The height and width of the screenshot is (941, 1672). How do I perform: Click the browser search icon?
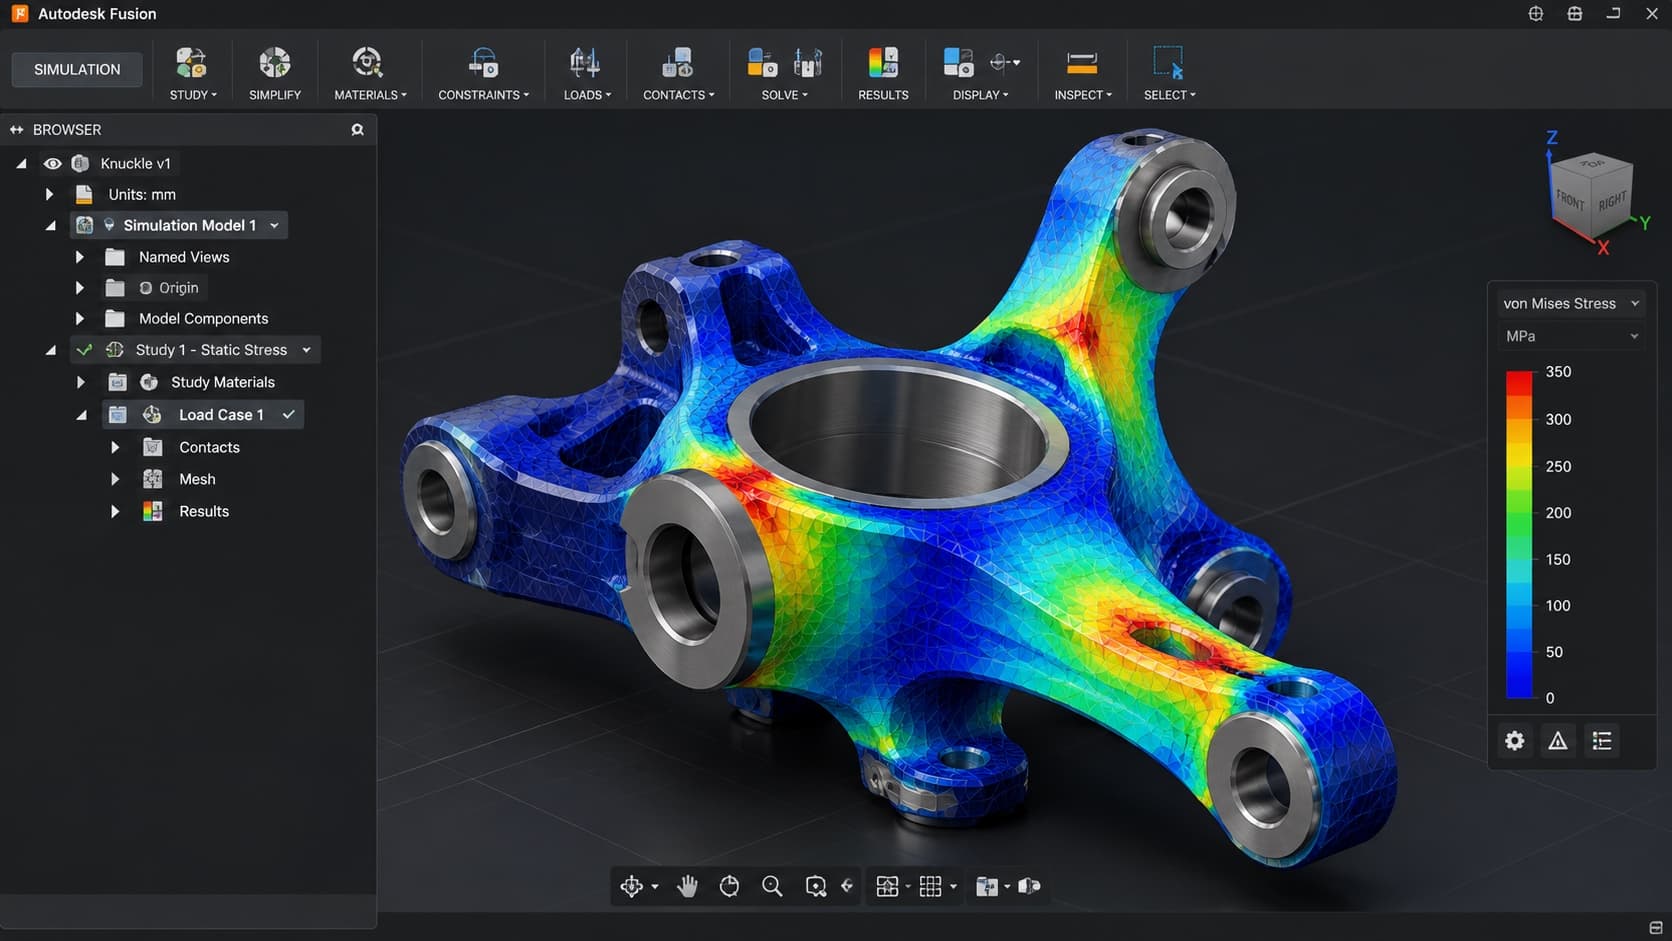click(x=357, y=130)
